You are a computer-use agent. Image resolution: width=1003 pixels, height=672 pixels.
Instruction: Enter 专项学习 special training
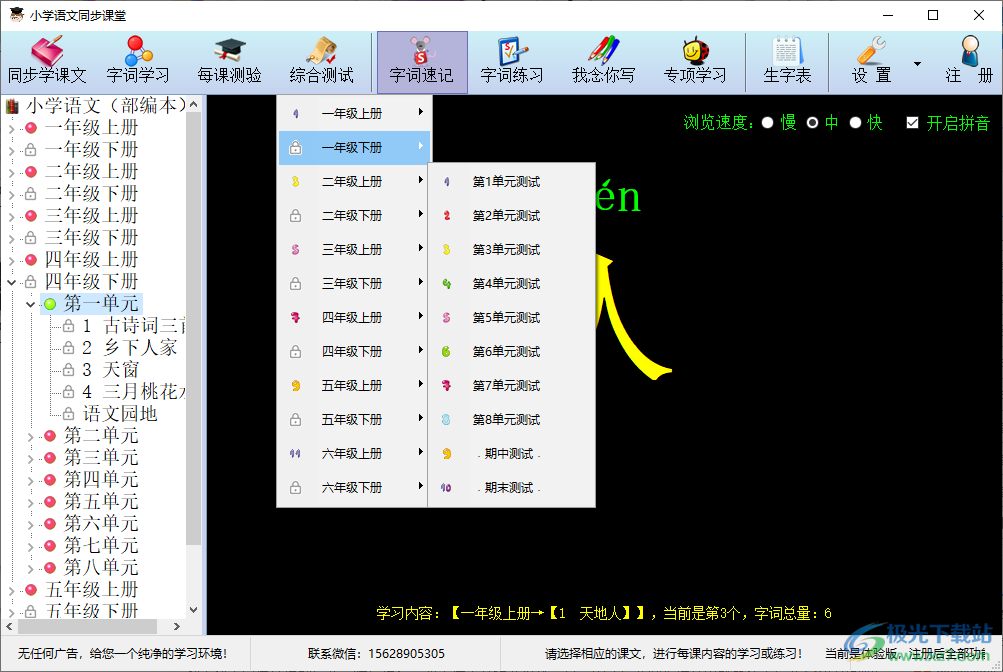(697, 60)
